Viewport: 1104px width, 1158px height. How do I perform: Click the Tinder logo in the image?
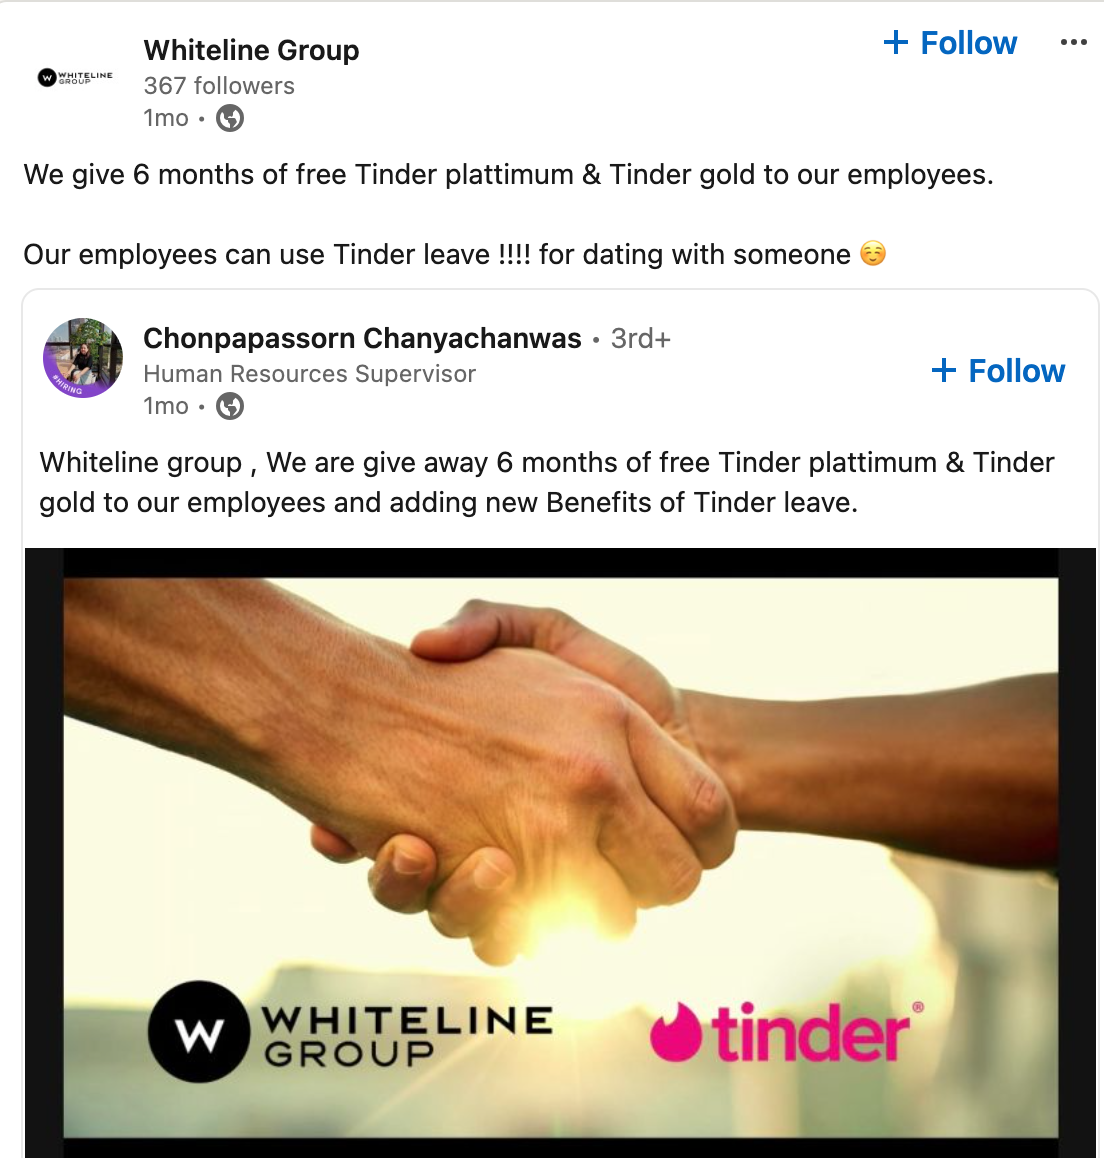click(x=787, y=1032)
